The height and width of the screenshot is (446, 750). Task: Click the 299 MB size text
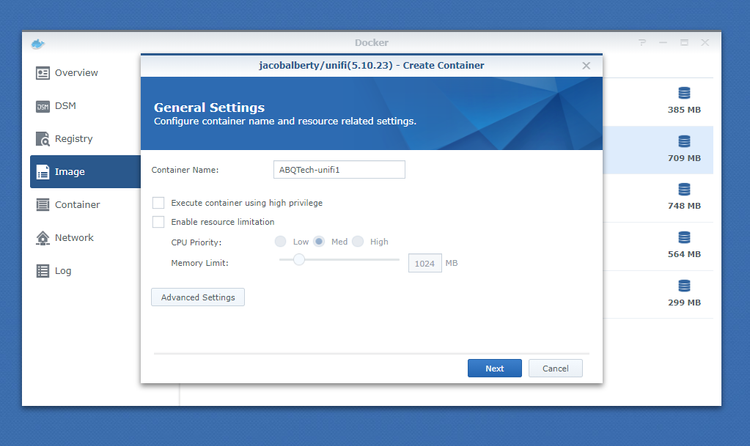(x=684, y=302)
